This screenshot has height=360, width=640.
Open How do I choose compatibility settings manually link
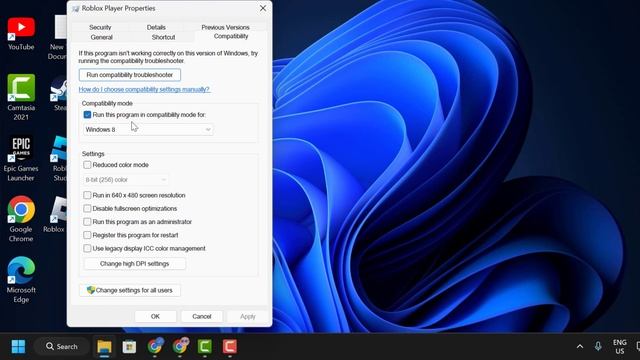(144, 89)
